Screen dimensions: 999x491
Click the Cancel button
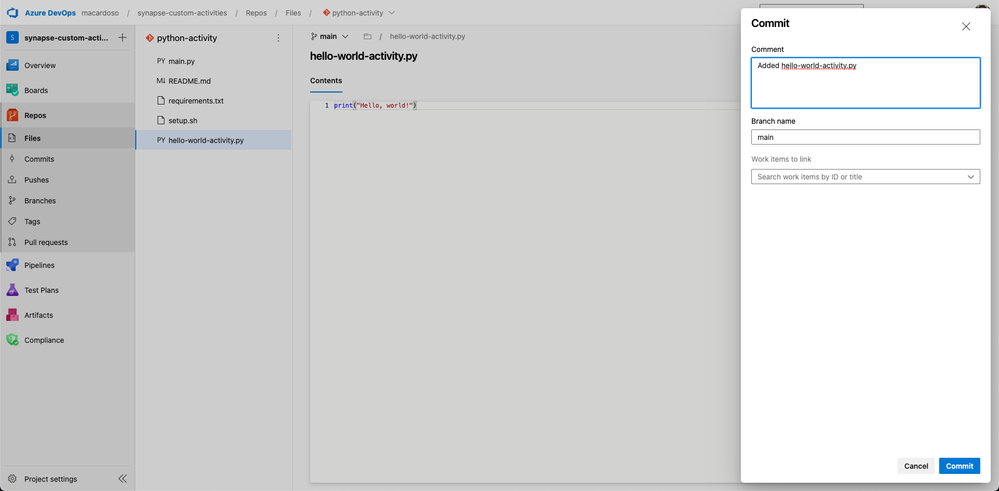click(916, 466)
